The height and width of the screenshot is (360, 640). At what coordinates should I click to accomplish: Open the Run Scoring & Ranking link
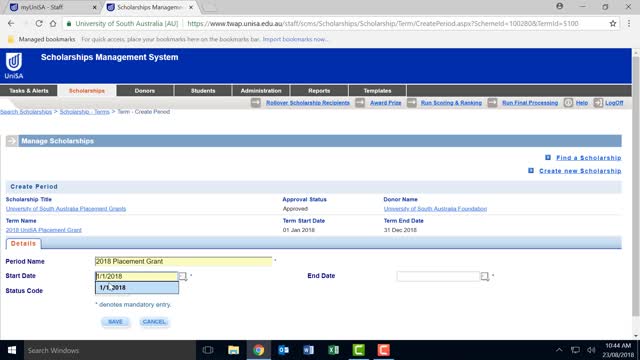point(451,103)
